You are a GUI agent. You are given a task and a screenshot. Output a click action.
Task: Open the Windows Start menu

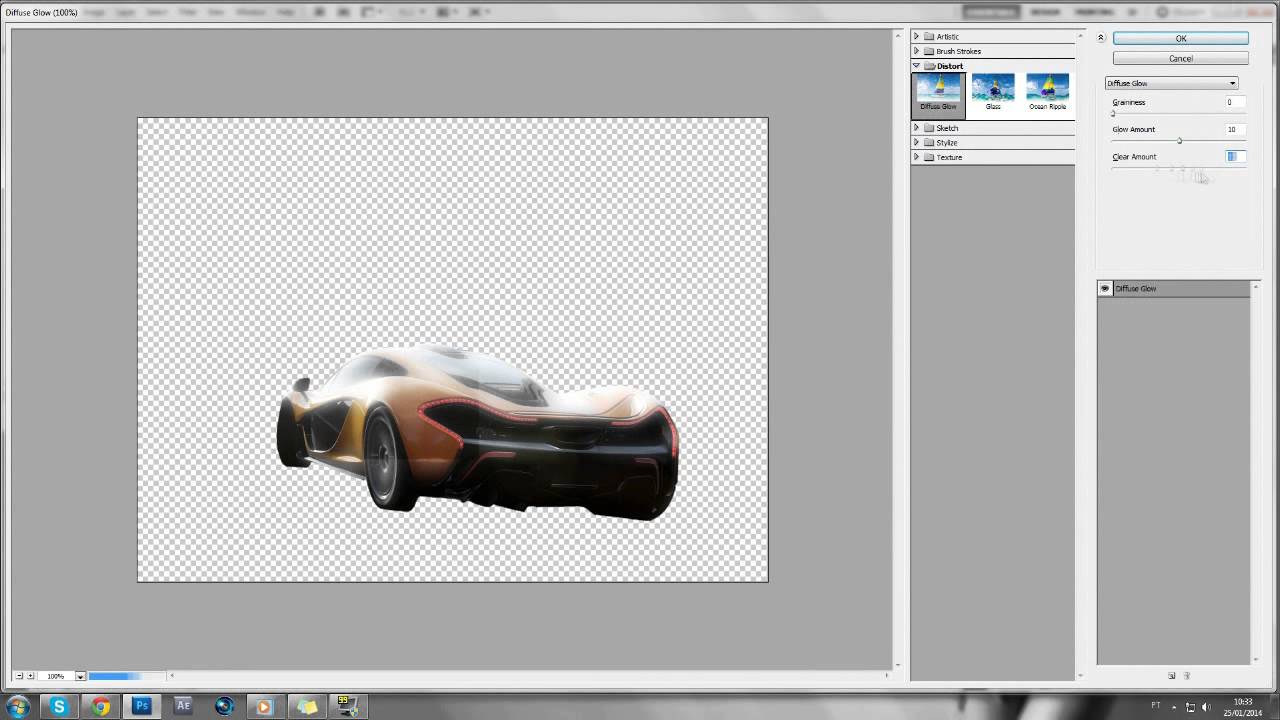(x=17, y=706)
